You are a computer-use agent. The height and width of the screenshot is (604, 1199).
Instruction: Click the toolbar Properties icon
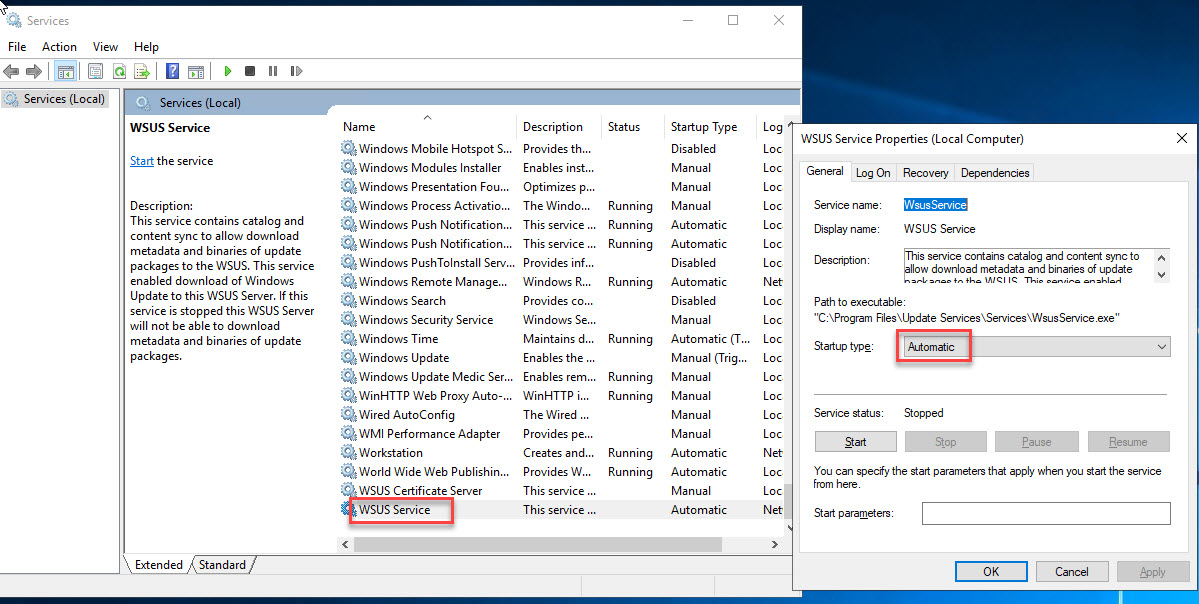click(95, 71)
